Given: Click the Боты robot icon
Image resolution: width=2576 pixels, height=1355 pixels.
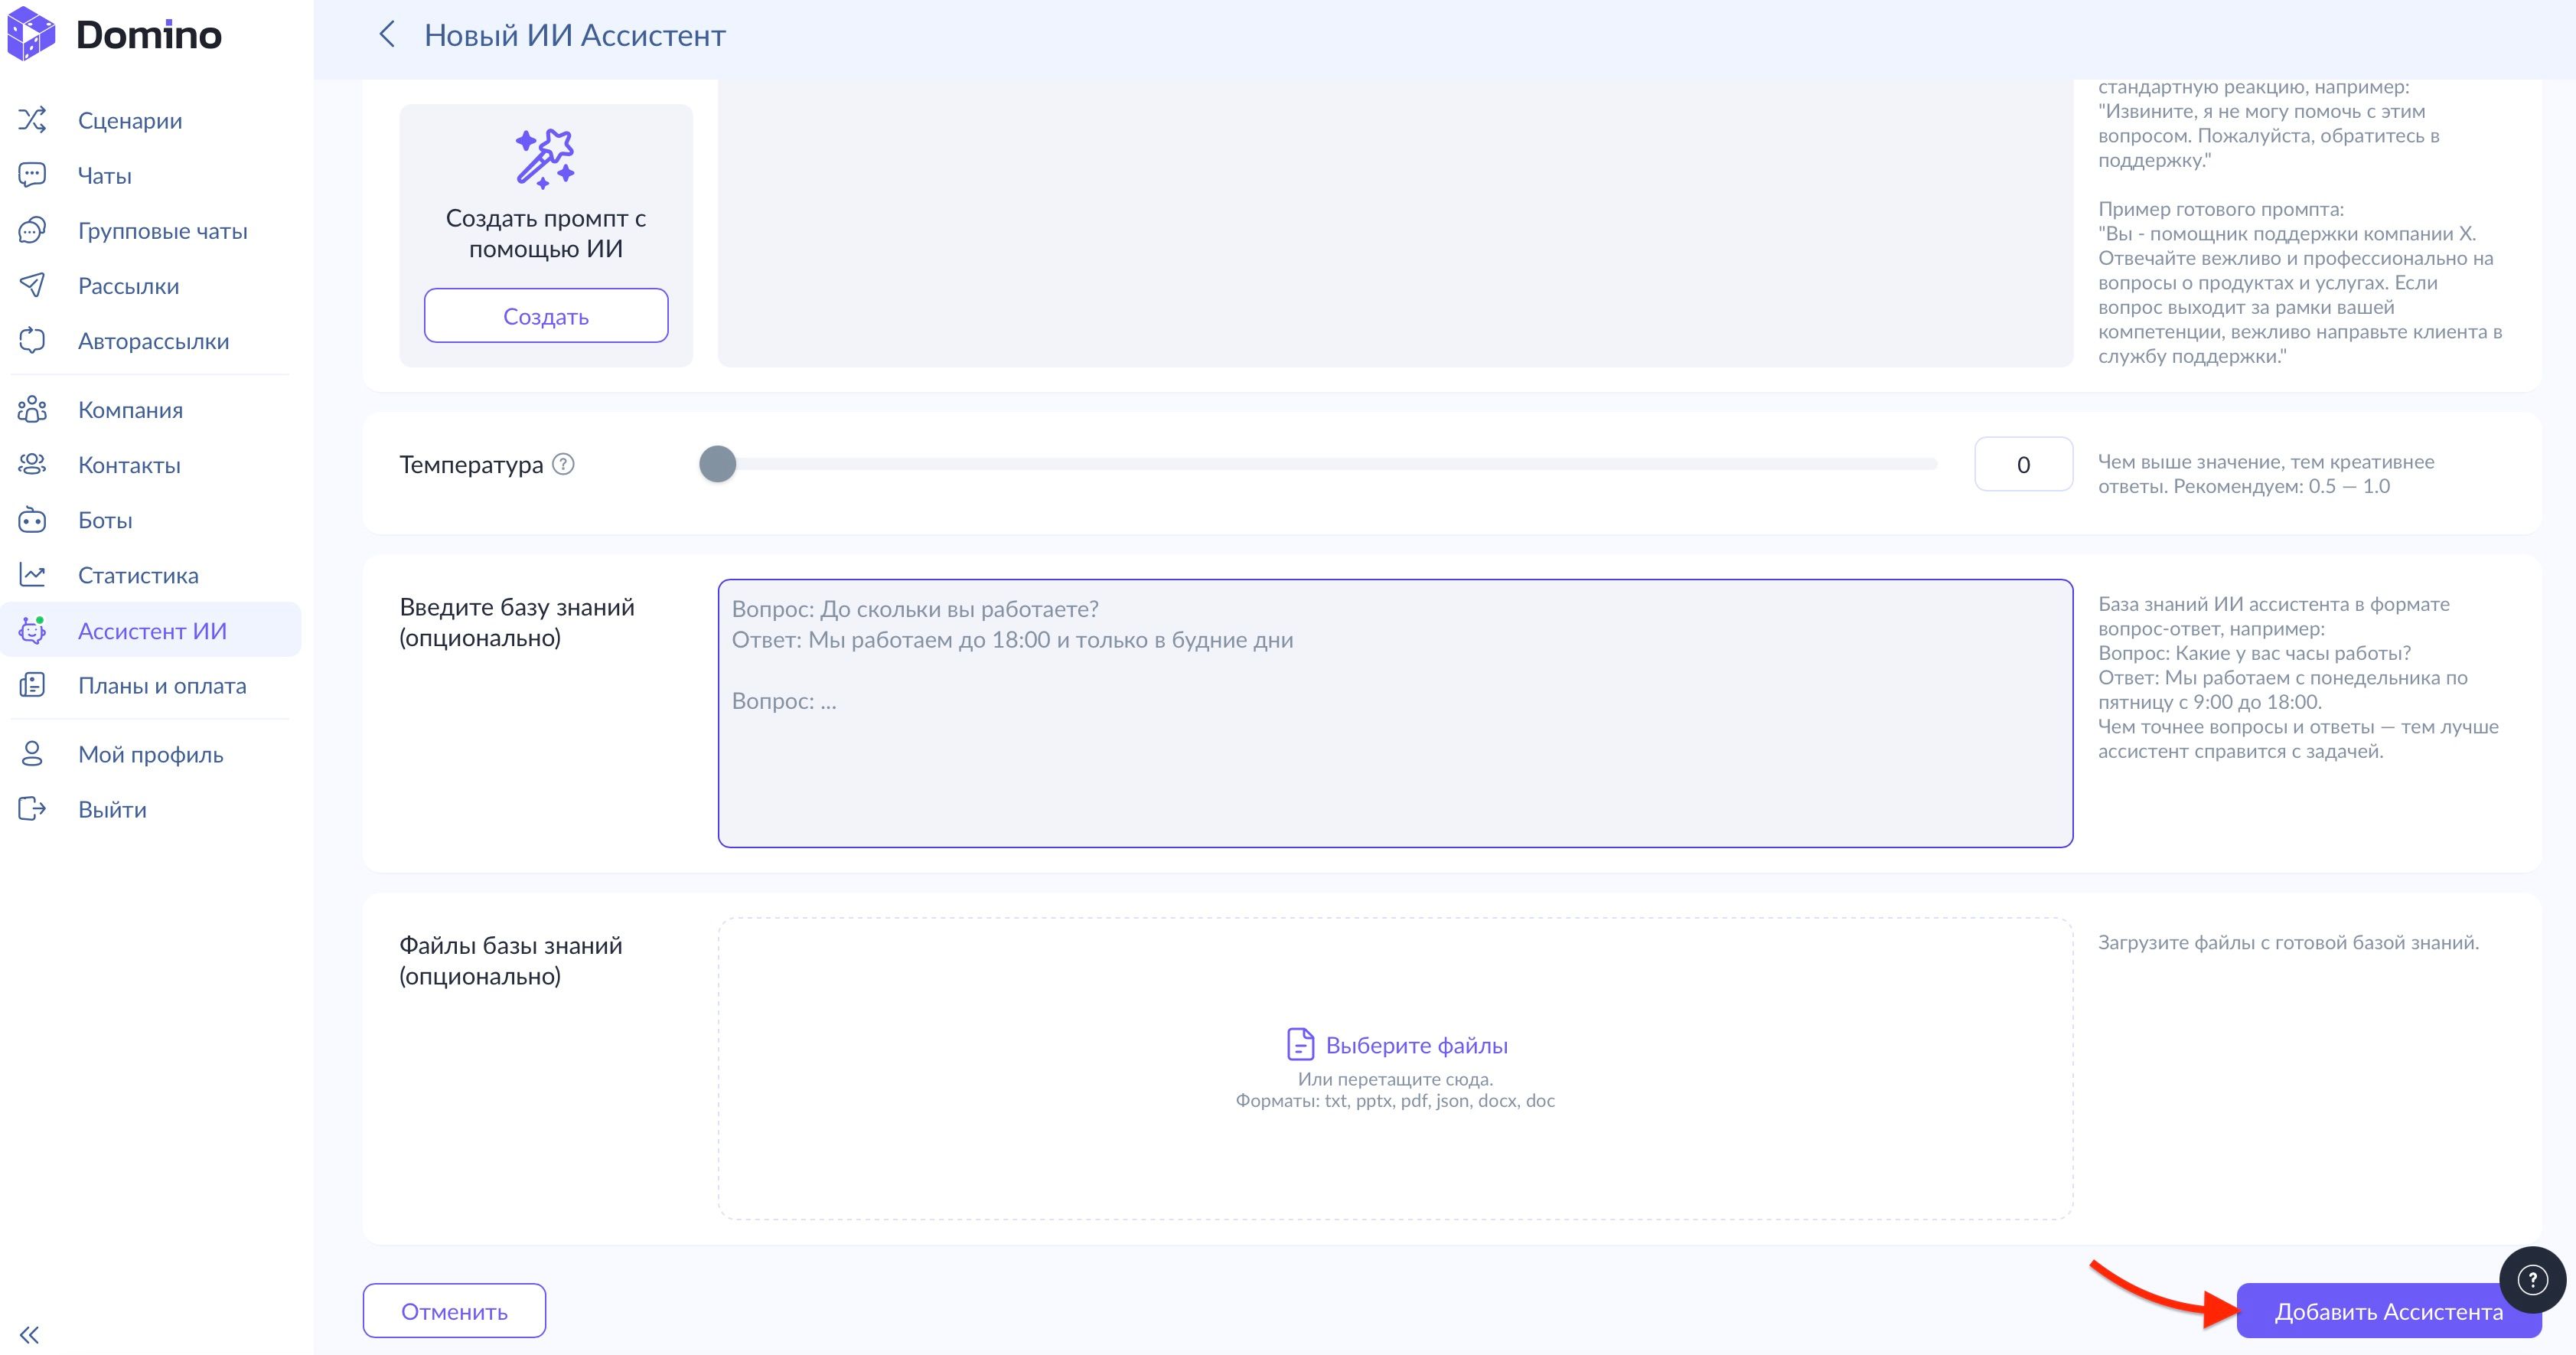Looking at the screenshot, I should tap(32, 520).
